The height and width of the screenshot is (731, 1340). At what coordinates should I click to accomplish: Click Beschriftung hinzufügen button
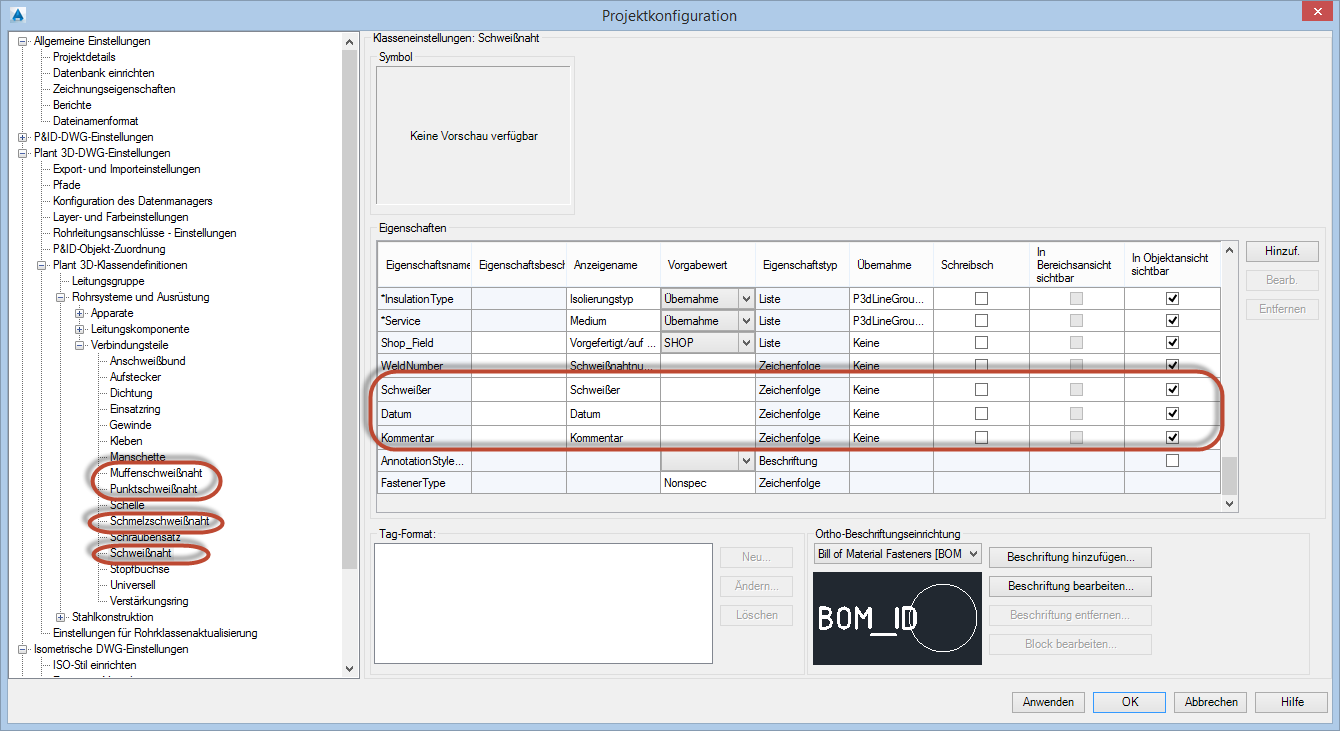click(x=1070, y=557)
